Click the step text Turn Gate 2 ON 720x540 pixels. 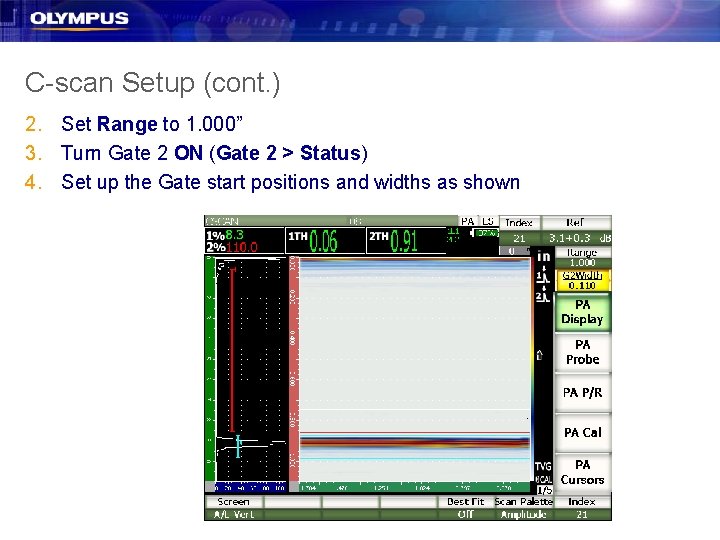(x=214, y=153)
